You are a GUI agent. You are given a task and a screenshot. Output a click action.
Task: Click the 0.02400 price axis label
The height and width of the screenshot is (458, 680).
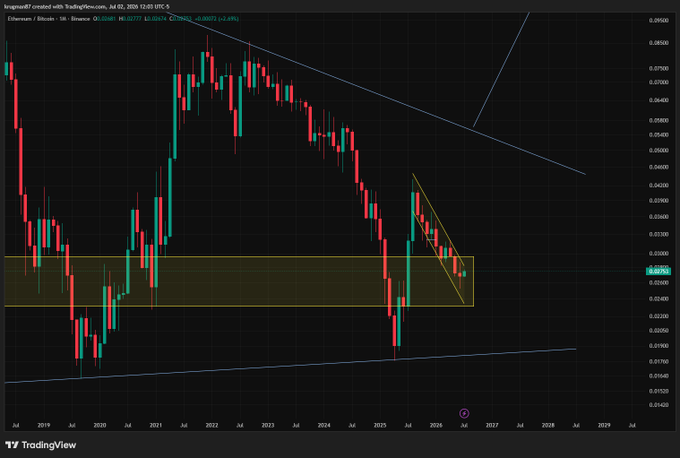click(658, 299)
